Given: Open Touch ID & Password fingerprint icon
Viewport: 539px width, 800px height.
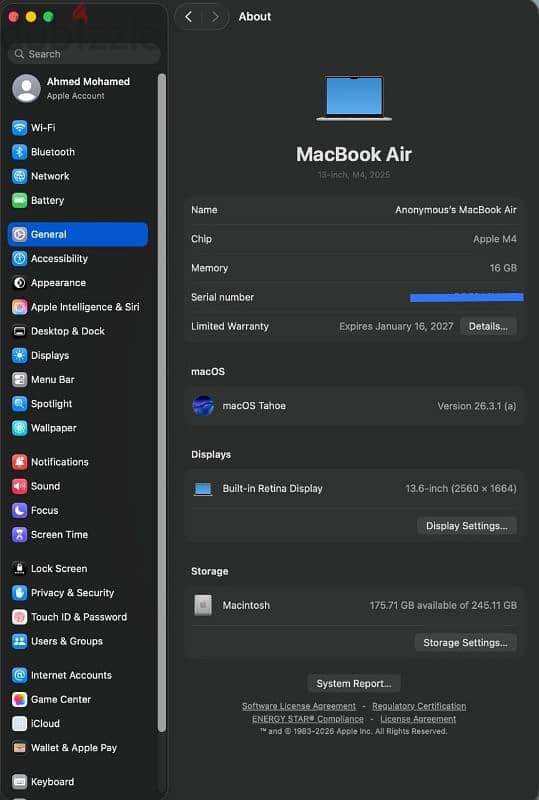Looking at the screenshot, I should click(x=19, y=617).
